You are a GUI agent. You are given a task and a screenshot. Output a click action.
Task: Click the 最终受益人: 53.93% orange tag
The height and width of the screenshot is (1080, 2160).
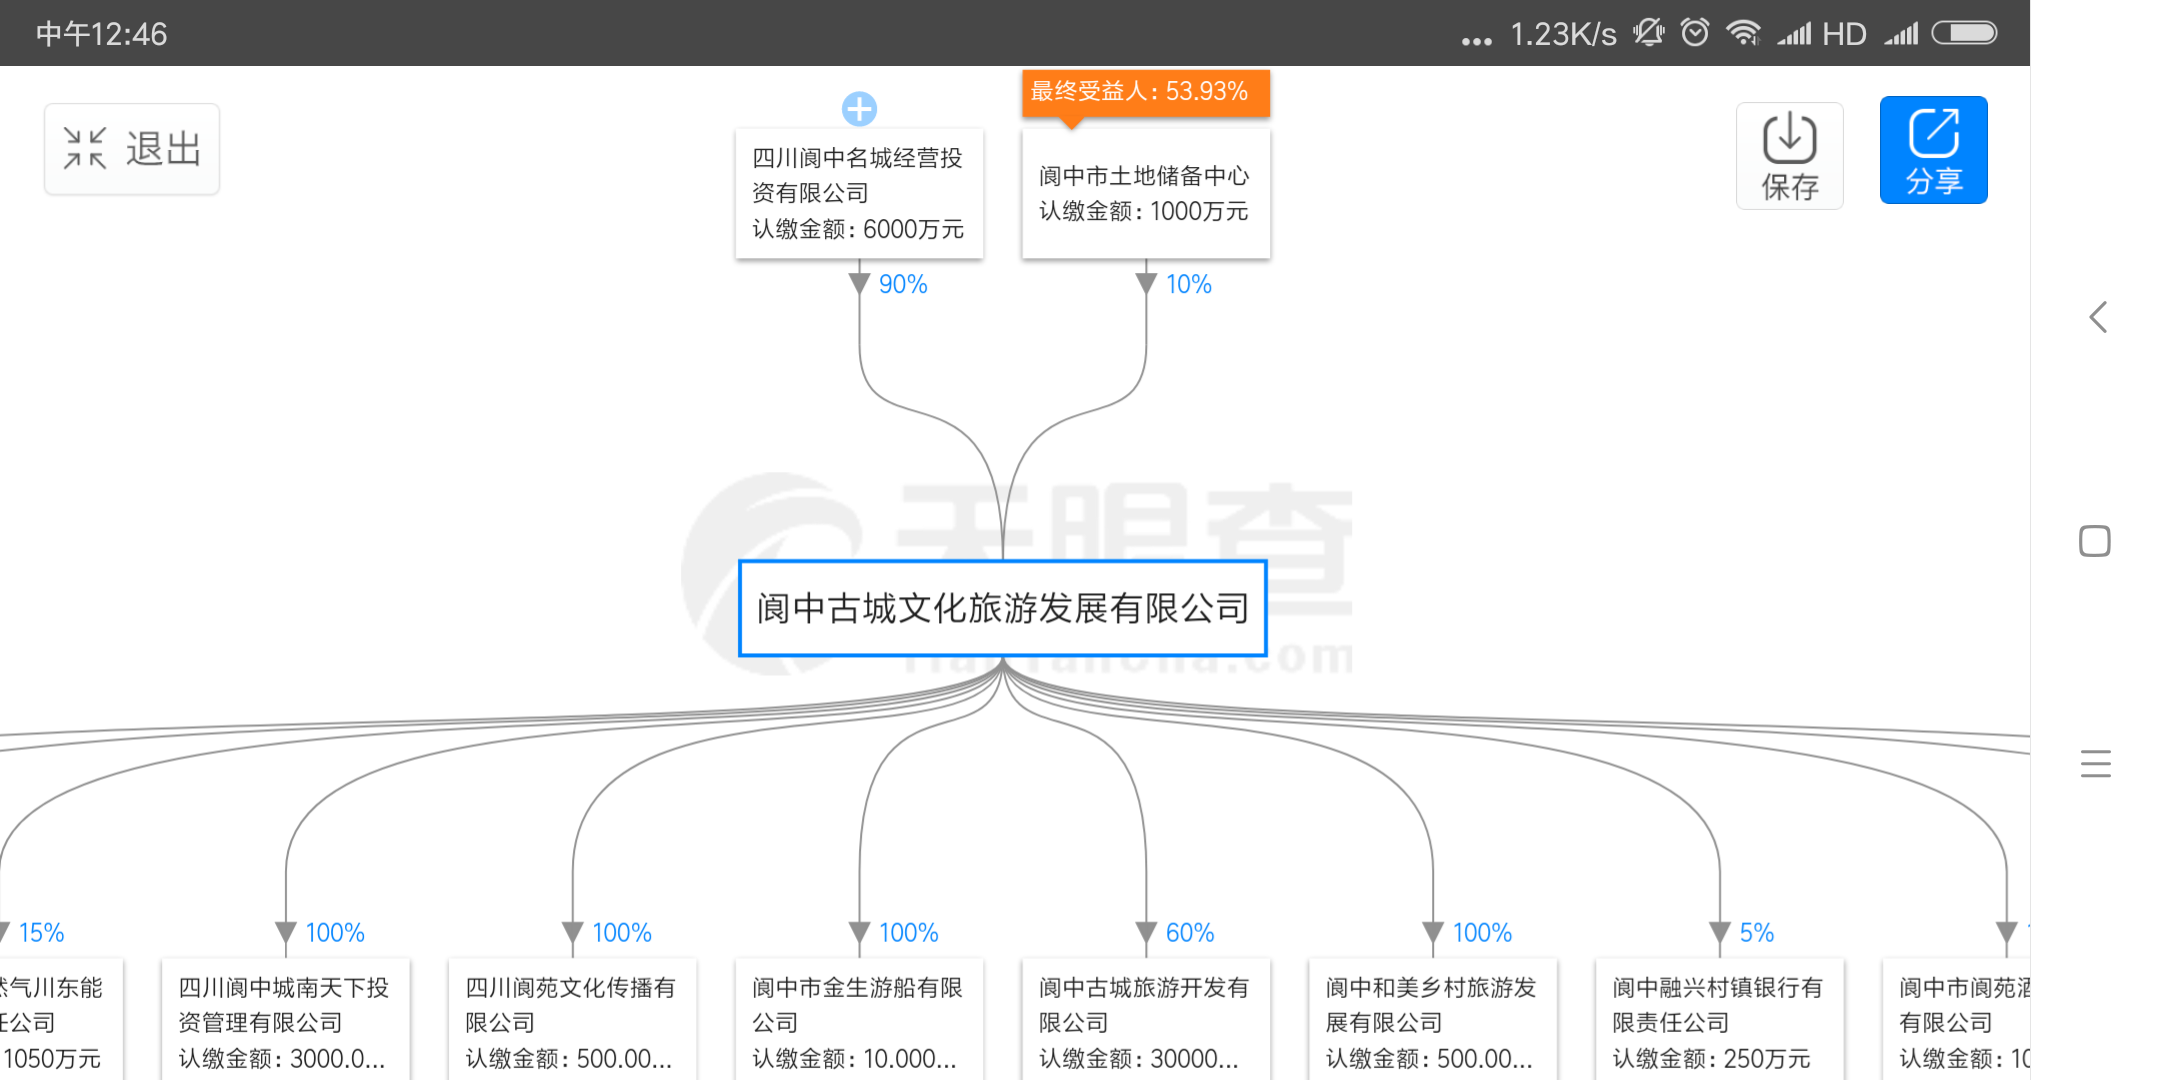[1145, 92]
